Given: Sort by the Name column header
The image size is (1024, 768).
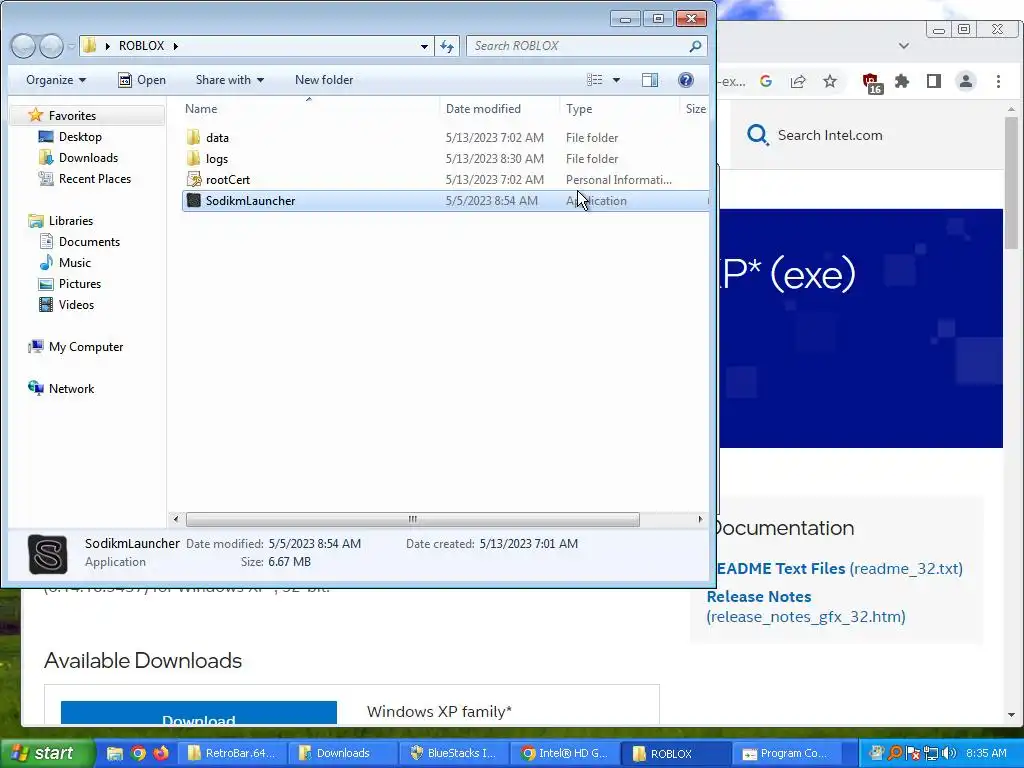Looking at the screenshot, I should pyautogui.click(x=201, y=109).
